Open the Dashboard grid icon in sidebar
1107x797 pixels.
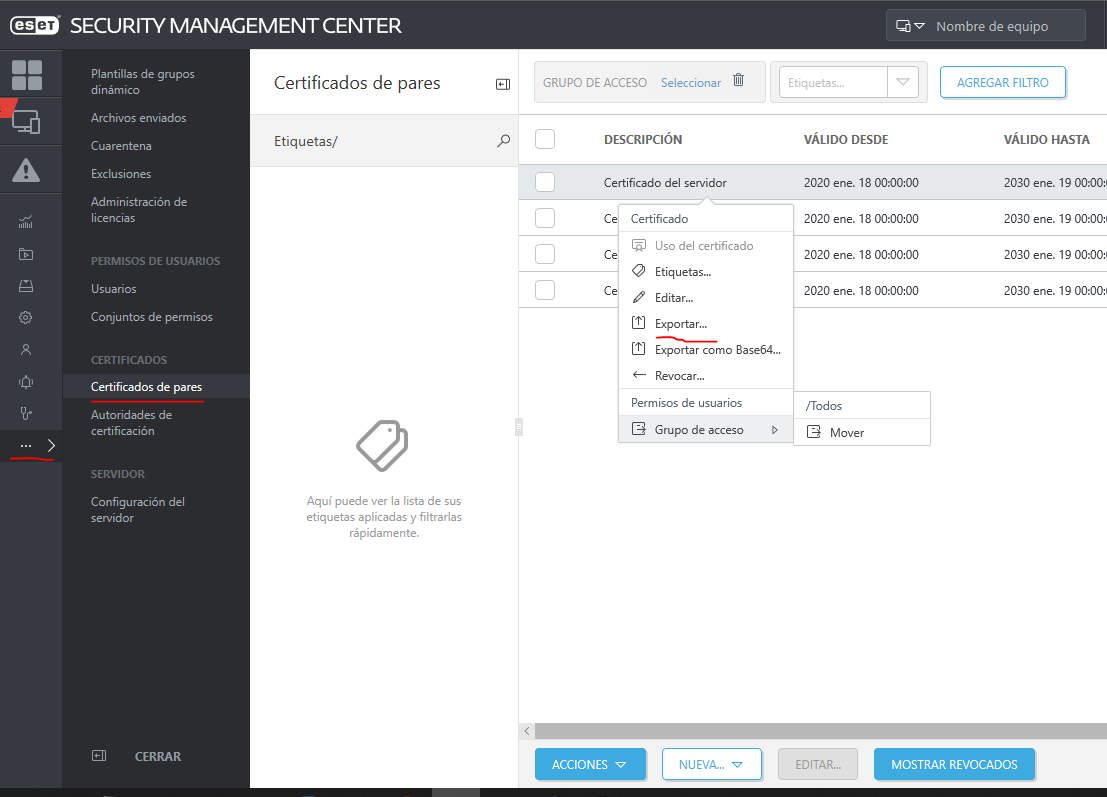pyautogui.click(x=27, y=75)
